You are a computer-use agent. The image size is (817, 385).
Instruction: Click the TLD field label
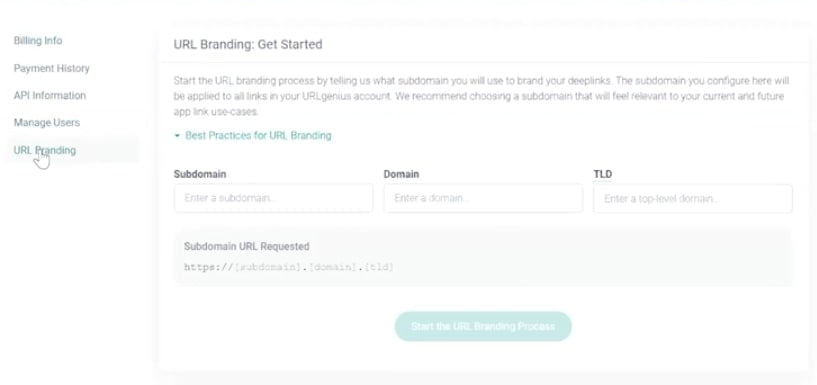(603, 174)
